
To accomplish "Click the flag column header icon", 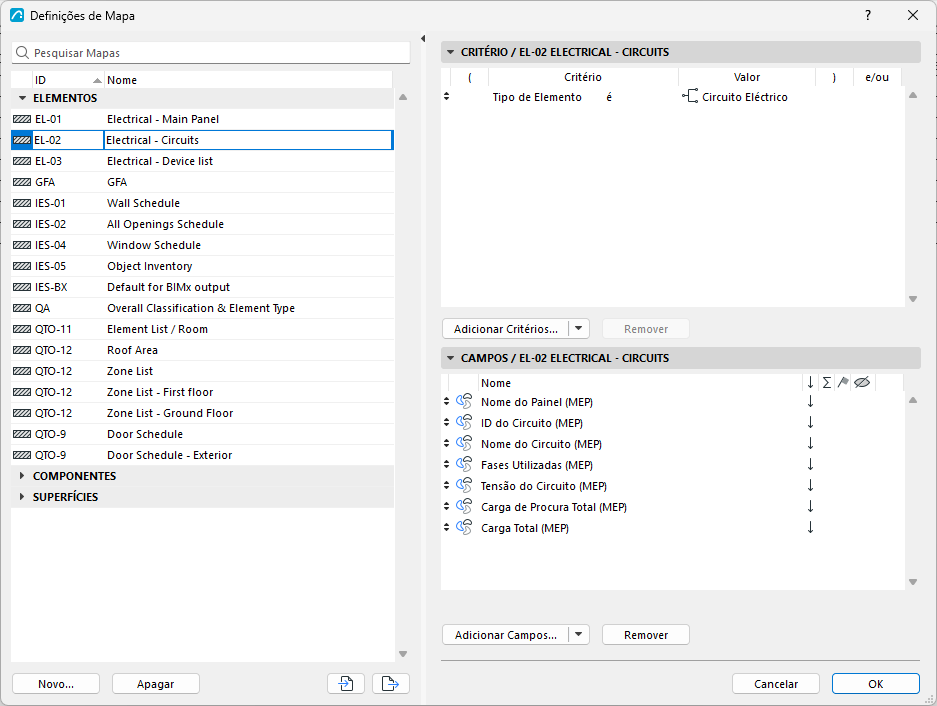I will [x=843, y=383].
